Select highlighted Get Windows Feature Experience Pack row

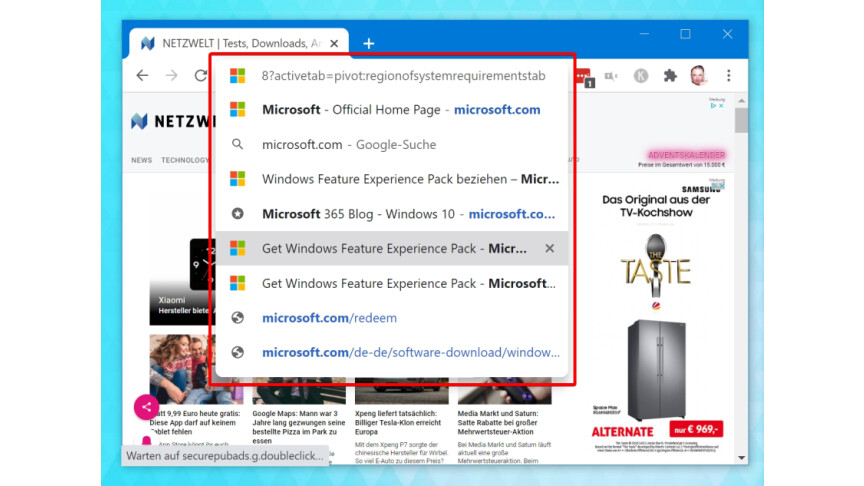pos(392,249)
